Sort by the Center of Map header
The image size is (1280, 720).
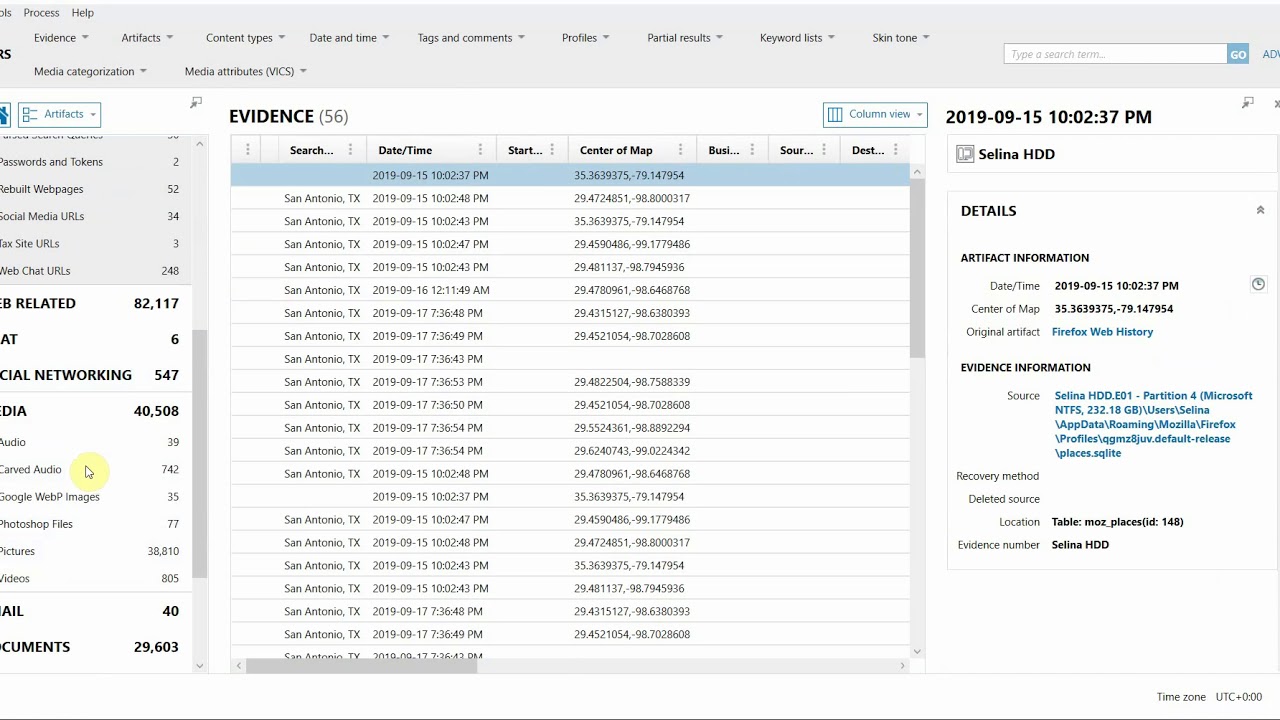pos(616,150)
